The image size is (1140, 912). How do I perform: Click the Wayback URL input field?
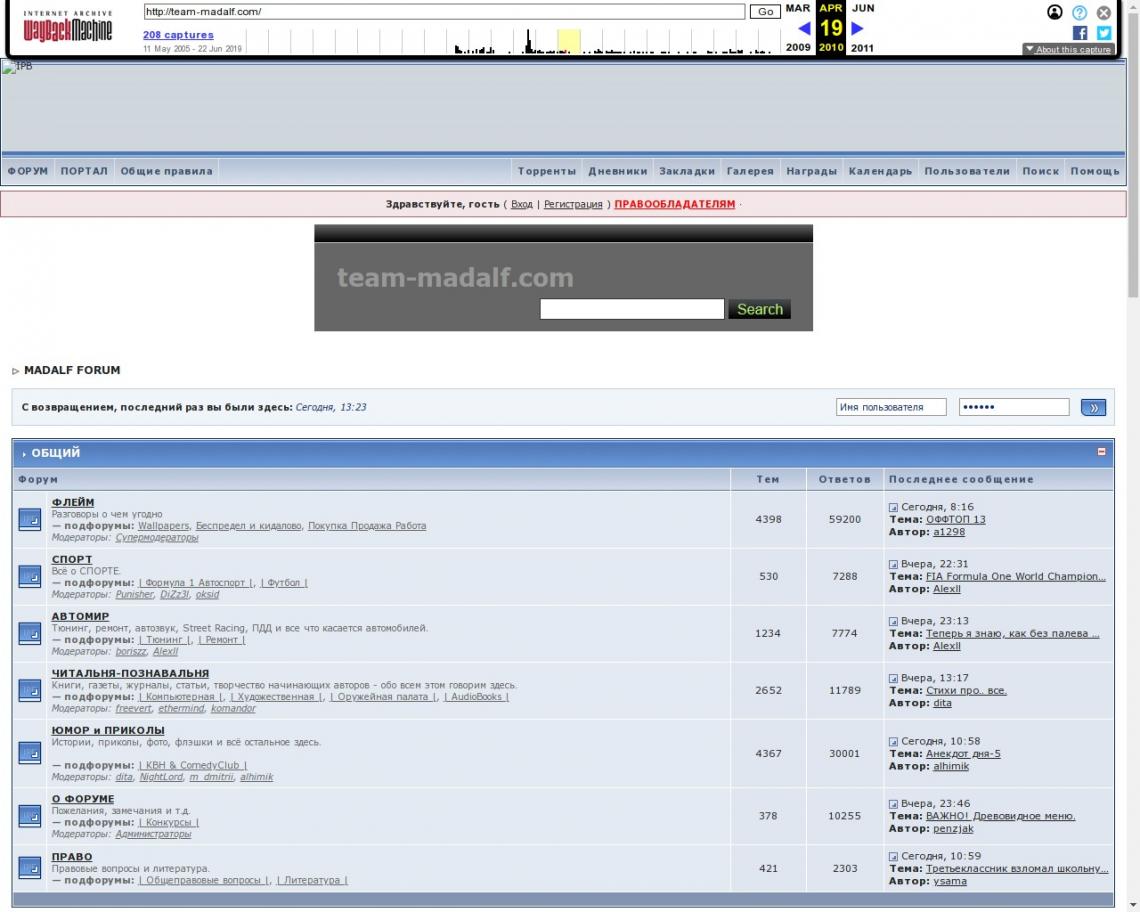(444, 12)
